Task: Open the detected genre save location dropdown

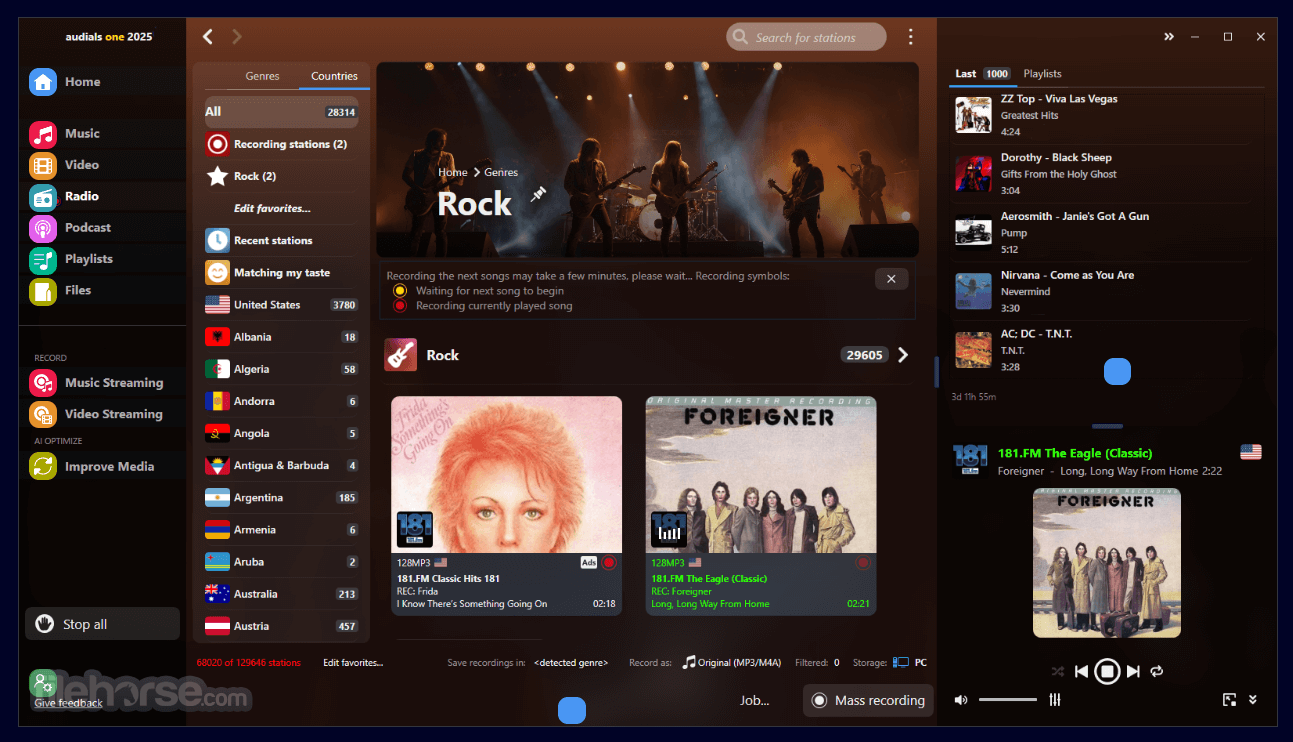Action: [x=571, y=662]
